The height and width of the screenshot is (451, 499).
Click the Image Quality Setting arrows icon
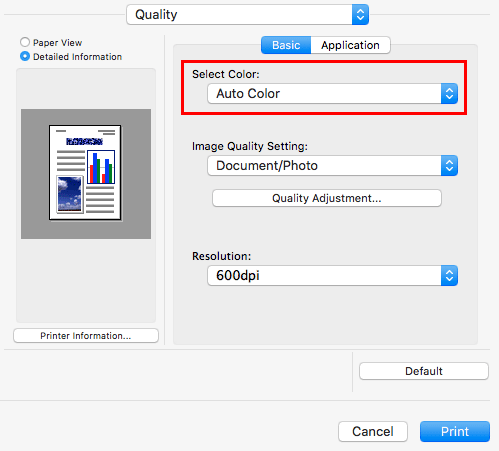(x=449, y=166)
